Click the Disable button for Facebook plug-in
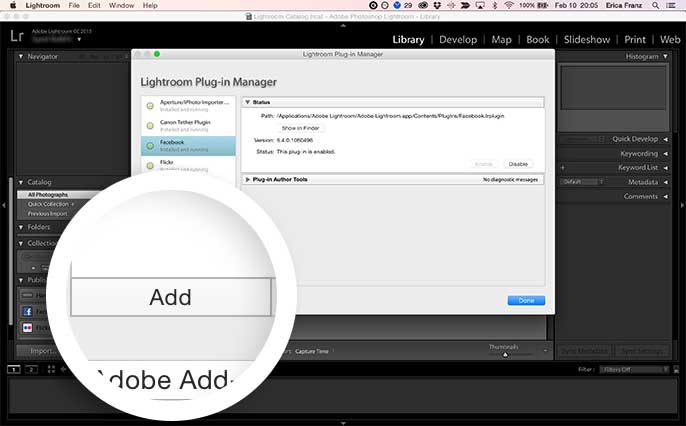The image size is (686, 426). 518,164
